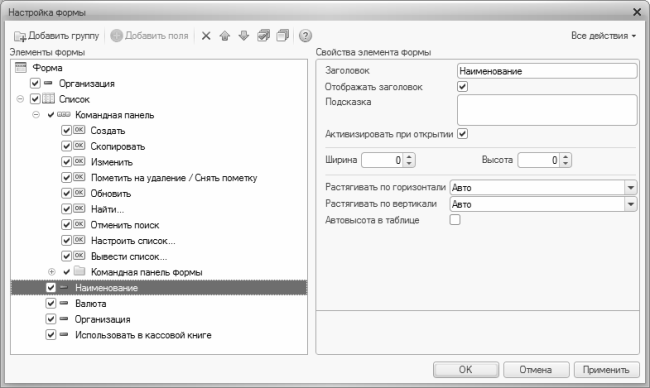Image resolution: width=650 pixels, height=388 pixels.
Task: Select Настроить список... in the tree
Action: click(133, 241)
